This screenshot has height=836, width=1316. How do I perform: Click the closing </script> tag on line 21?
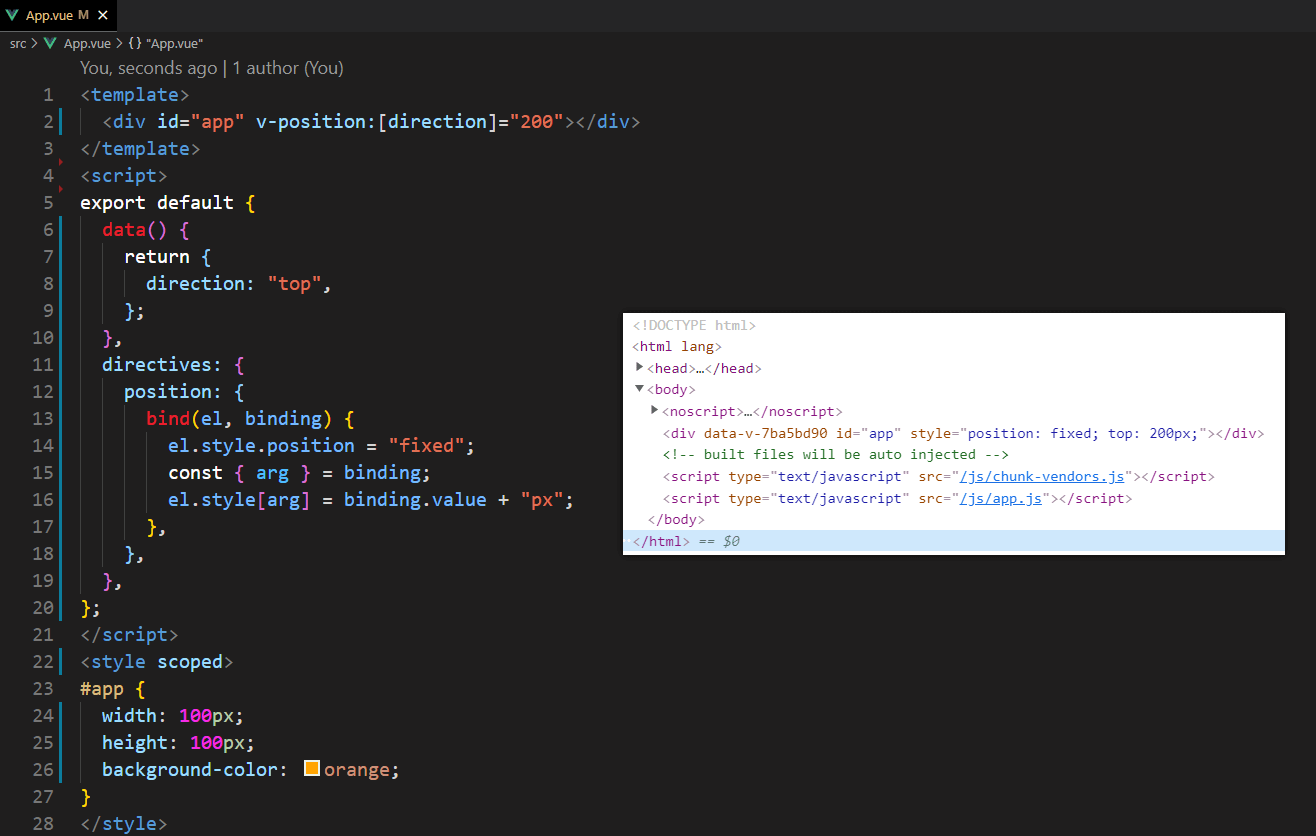click(129, 635)
